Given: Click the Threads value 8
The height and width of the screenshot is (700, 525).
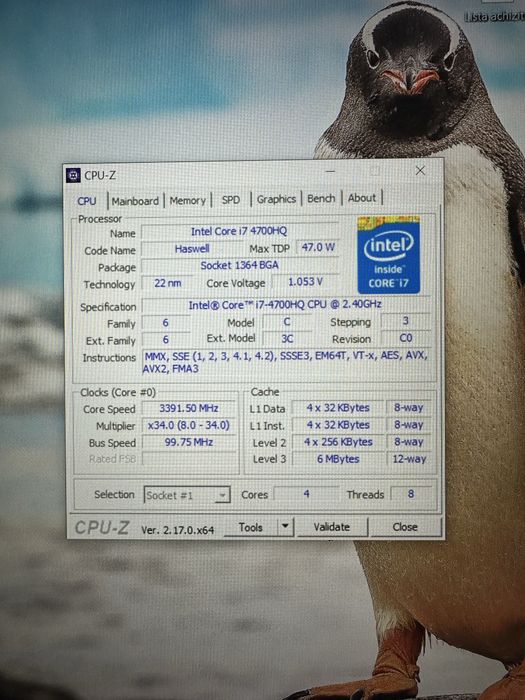Looking at the screenshot, I should point(411,493).
